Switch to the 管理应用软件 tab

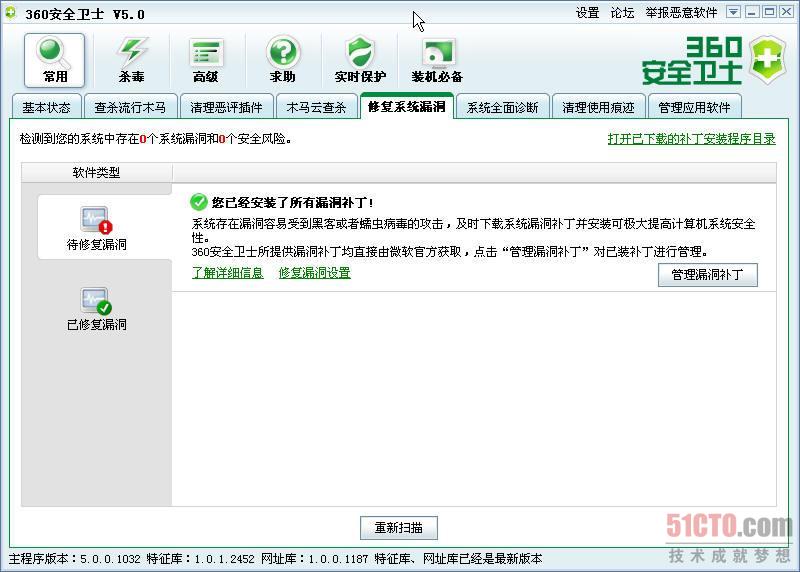tap(694, 107)
